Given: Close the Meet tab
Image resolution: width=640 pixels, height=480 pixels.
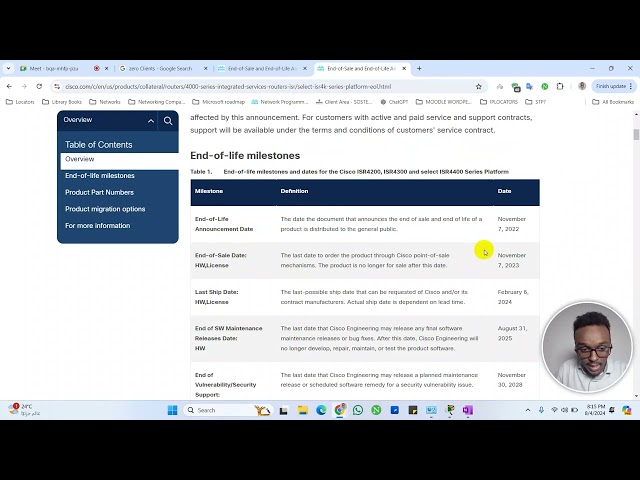Looking at the screenshot, I should (x=107, y=69).
